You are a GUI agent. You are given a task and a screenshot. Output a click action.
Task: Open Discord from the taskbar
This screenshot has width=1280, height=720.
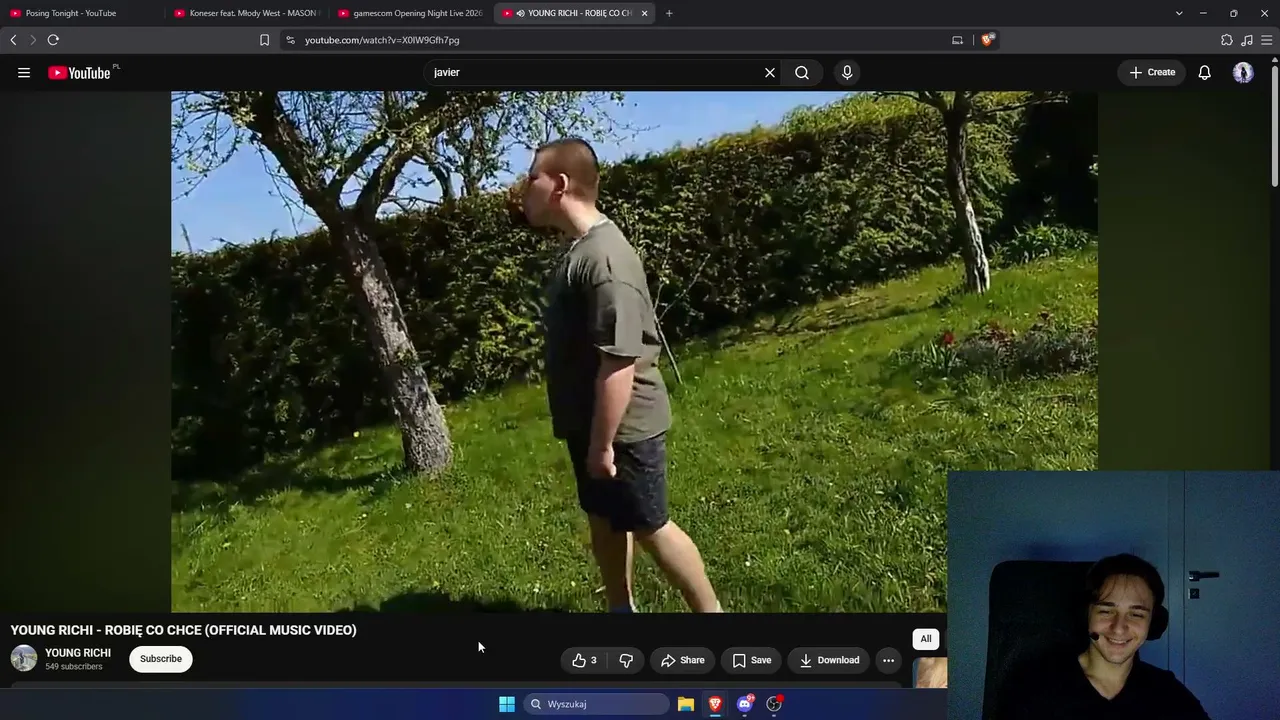click(745, 704)
